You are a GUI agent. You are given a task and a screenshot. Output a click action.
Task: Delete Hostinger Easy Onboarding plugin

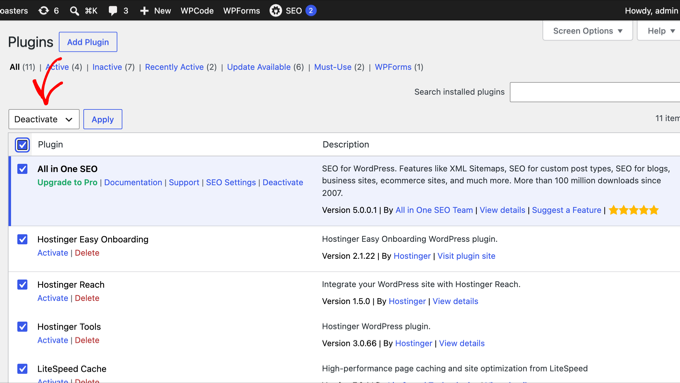pos(87,253)
